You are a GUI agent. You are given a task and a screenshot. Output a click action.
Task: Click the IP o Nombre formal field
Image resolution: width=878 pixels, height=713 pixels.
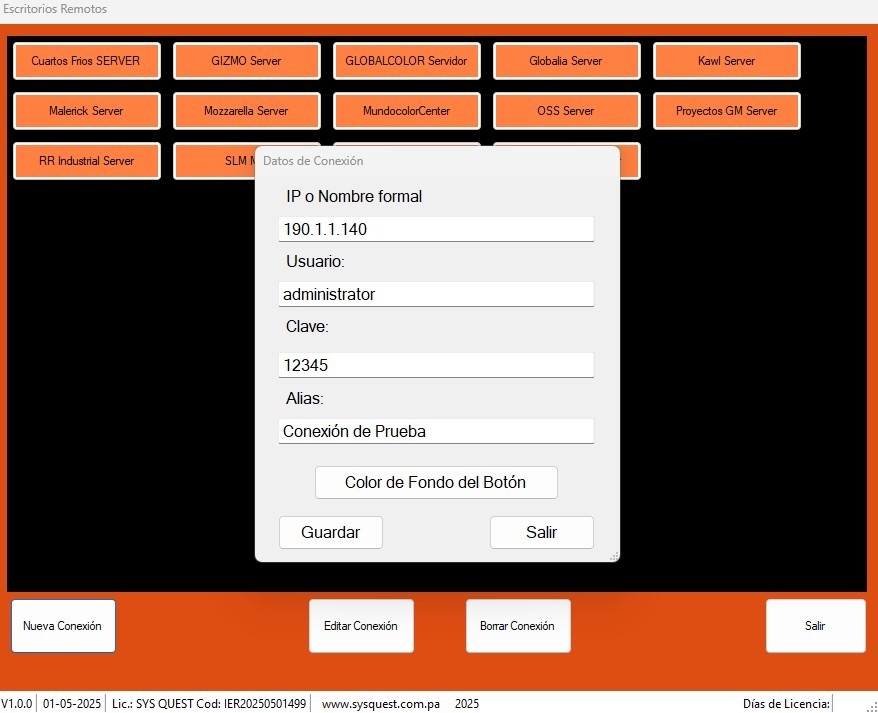436,229
